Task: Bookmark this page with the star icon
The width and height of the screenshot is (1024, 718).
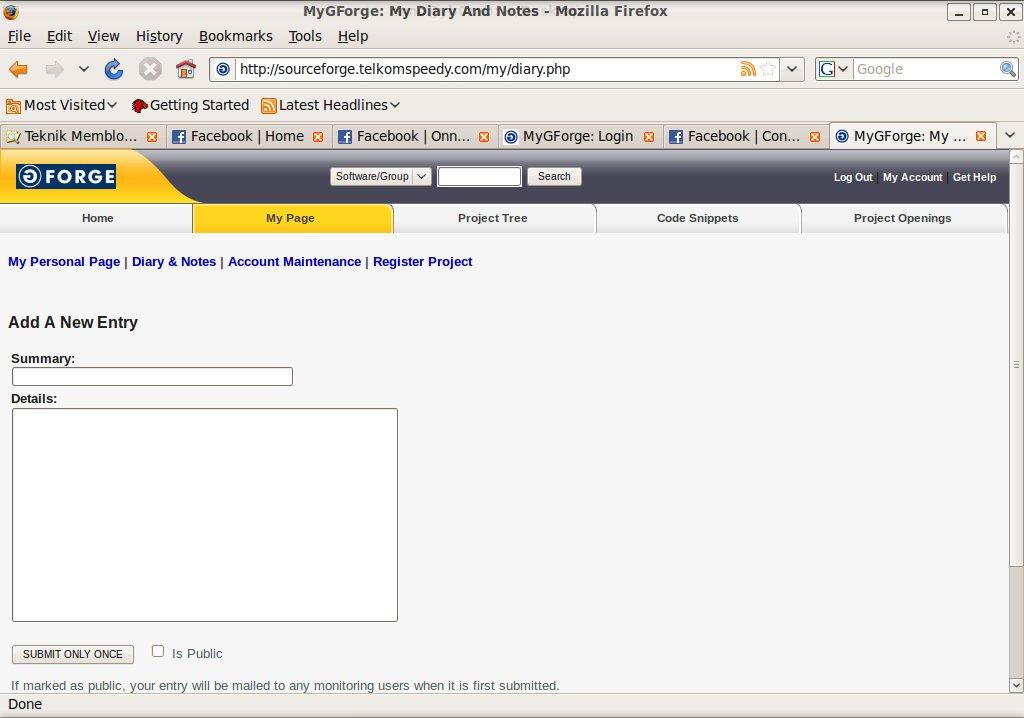Action: tap(768, 69)
